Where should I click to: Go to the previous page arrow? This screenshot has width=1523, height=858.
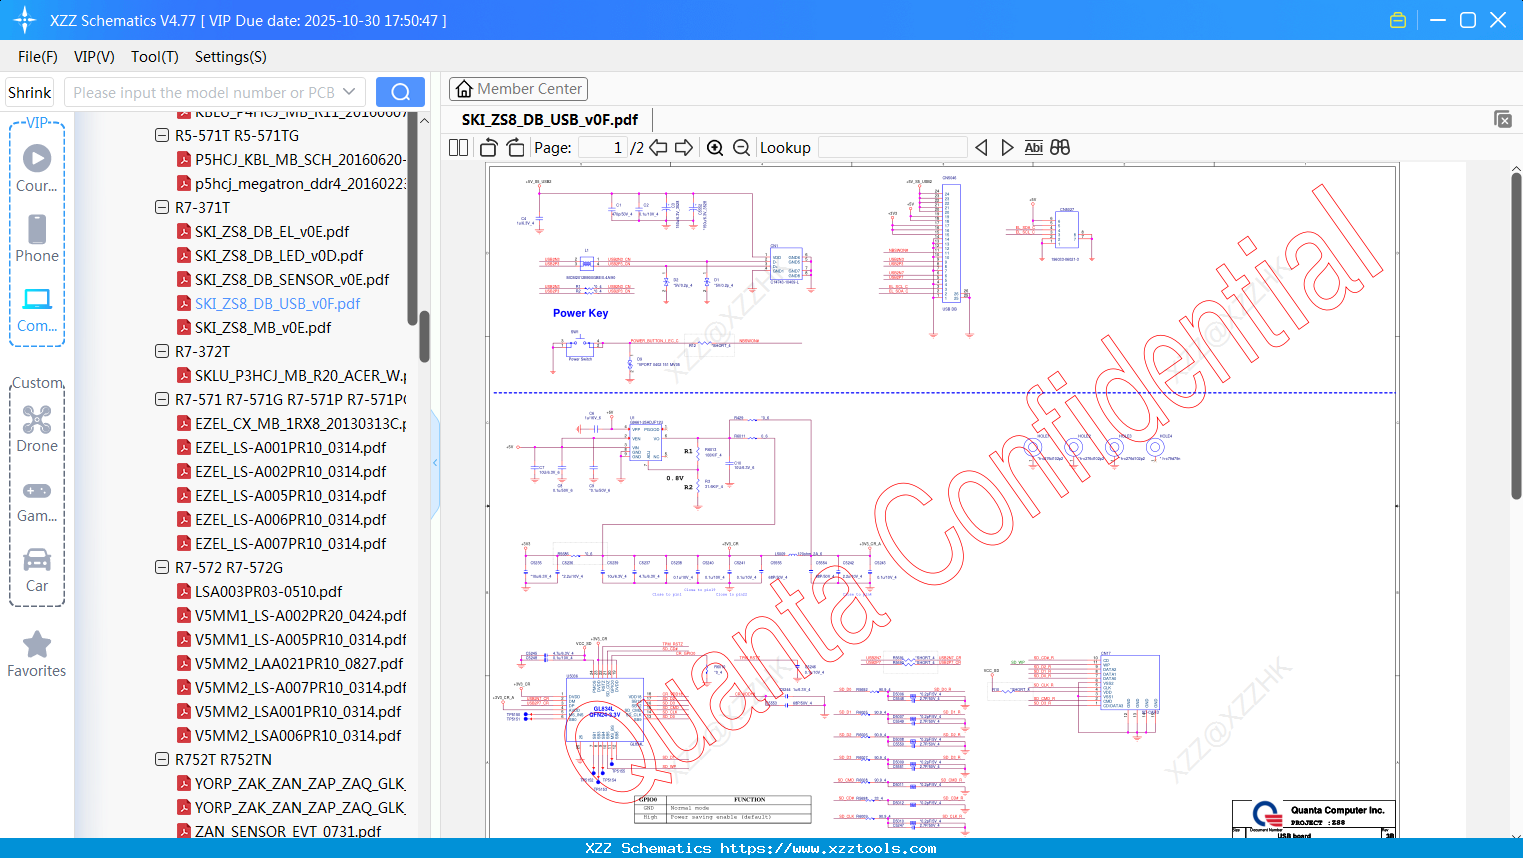coord(658,148)
